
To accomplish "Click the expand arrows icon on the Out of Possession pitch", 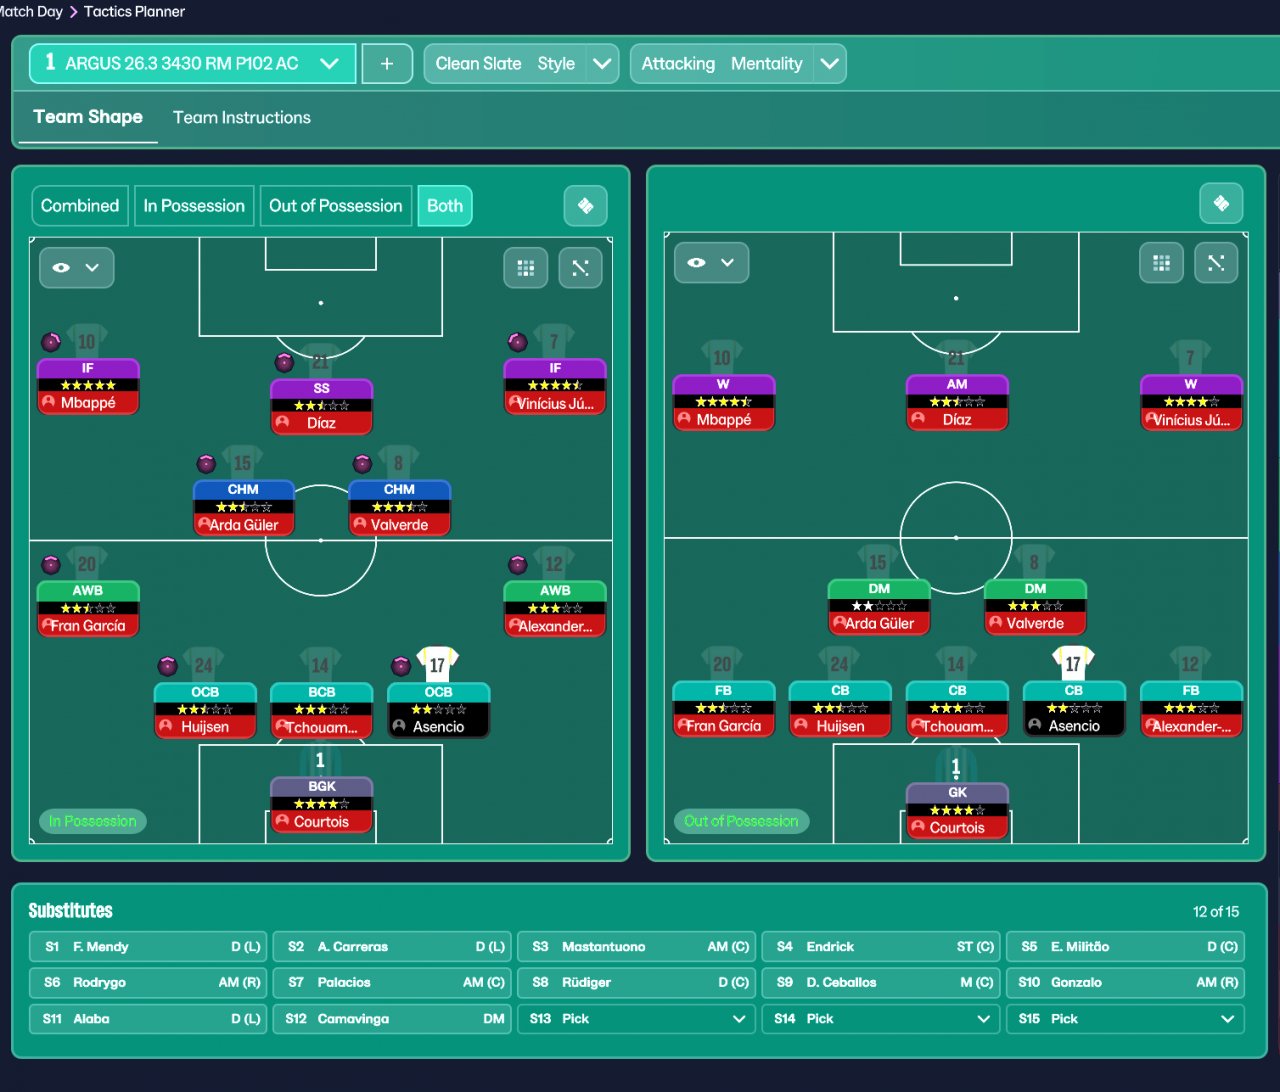I will coord(1216,263).
